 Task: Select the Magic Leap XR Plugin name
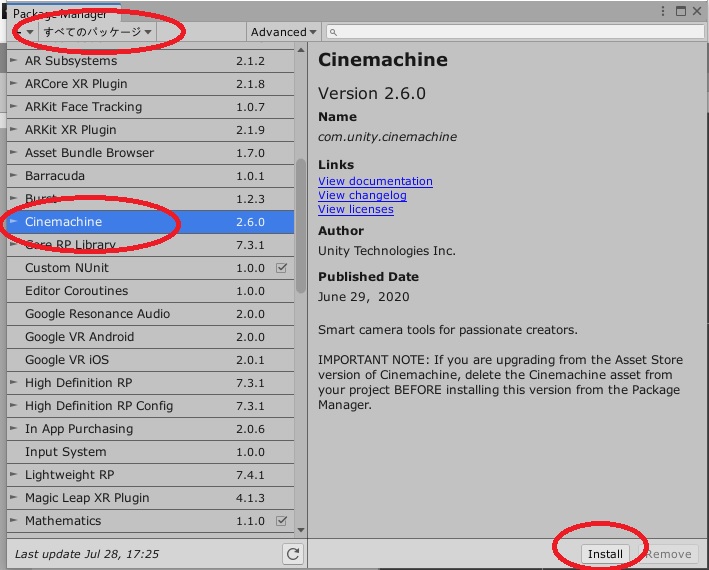[x=87, y=498]
